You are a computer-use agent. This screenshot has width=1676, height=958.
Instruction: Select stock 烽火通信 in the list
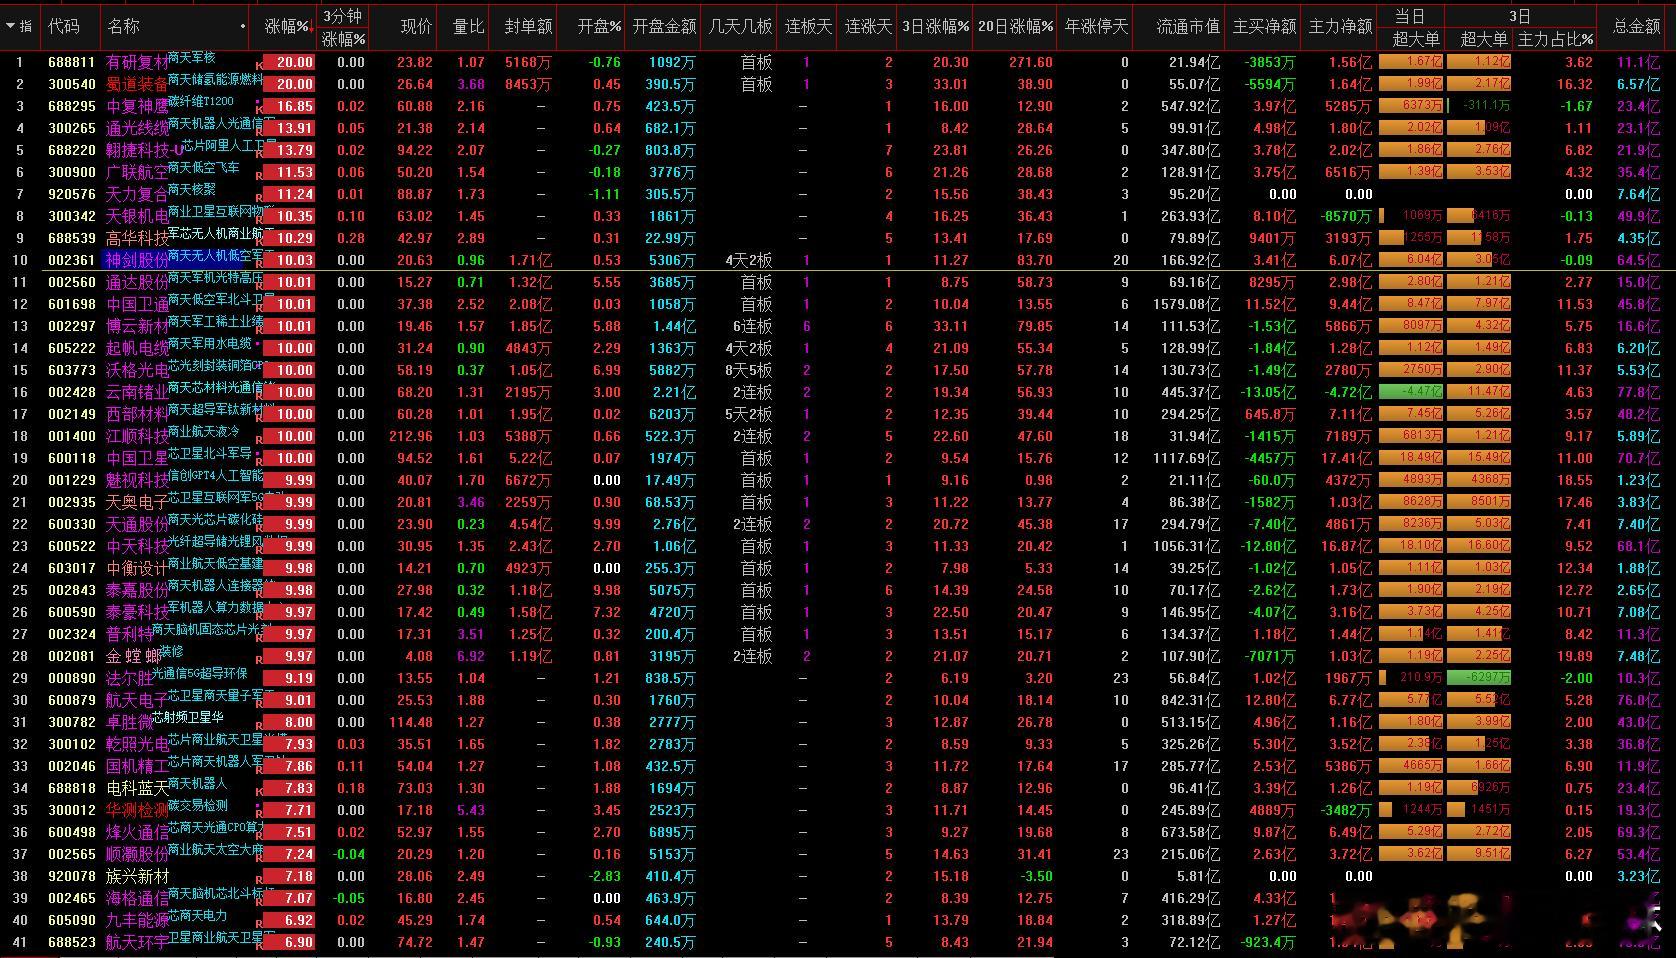pos(138,832)
